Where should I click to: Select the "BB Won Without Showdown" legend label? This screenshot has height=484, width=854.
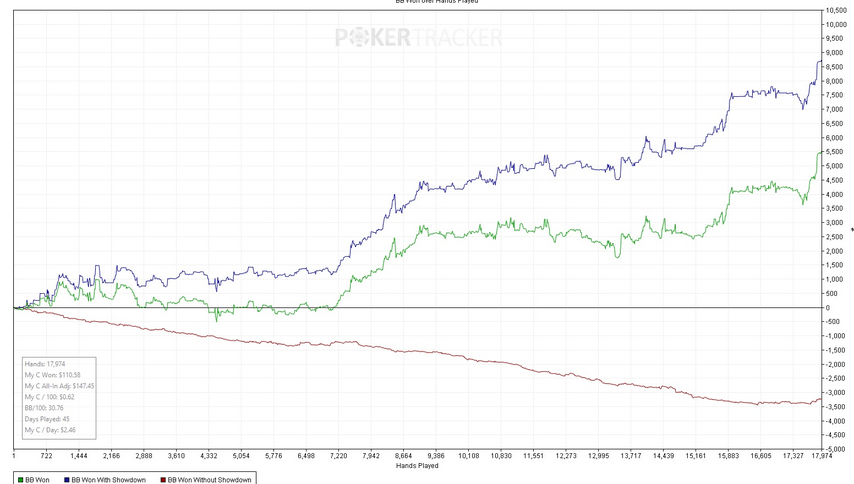(209, 480)
